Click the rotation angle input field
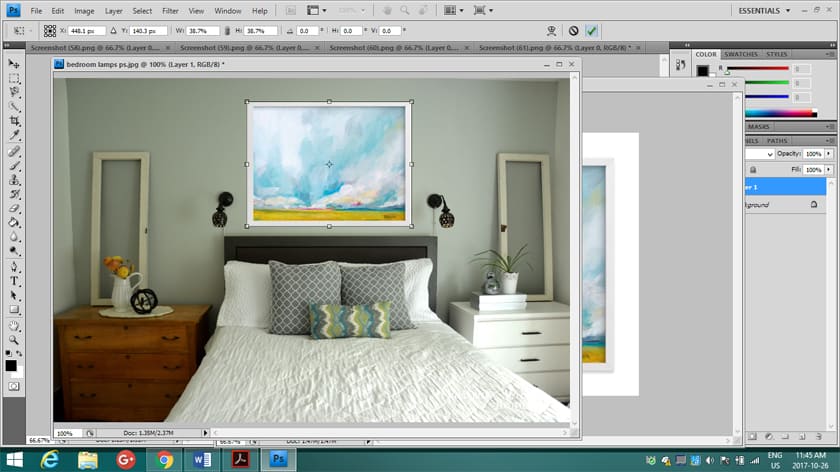This screenshot has width=840, height=472. pos(306,31)
